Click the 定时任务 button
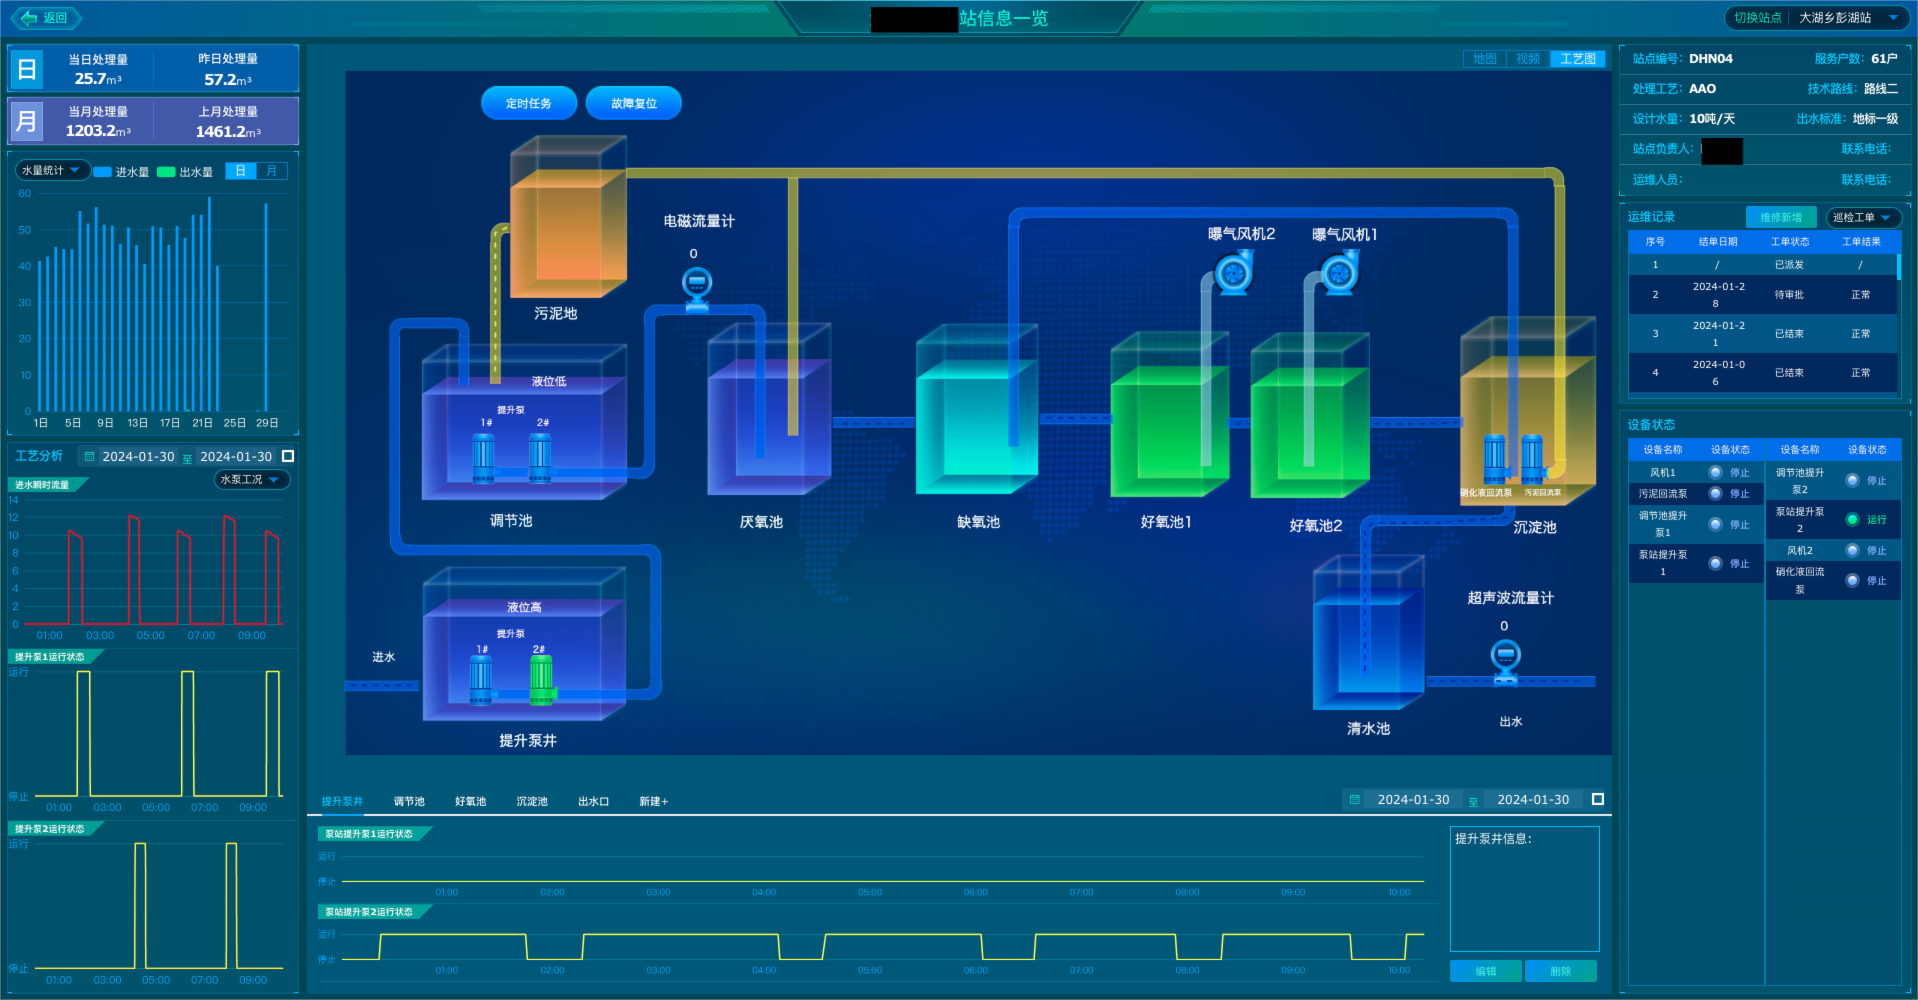 [528, 103]
